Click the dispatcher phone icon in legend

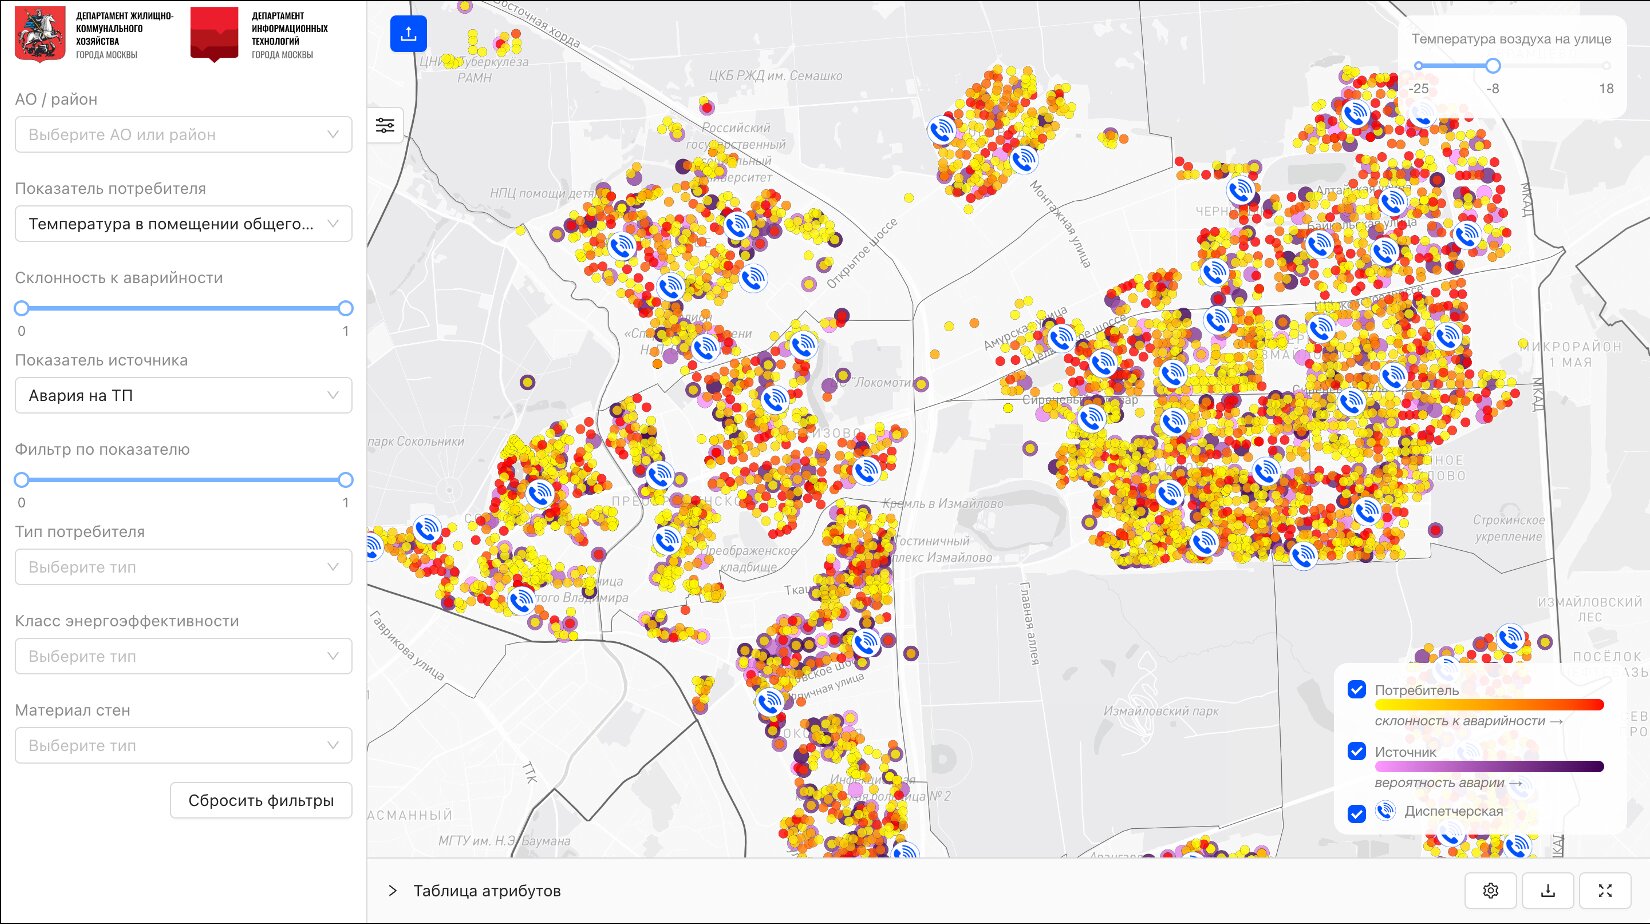1385,811
